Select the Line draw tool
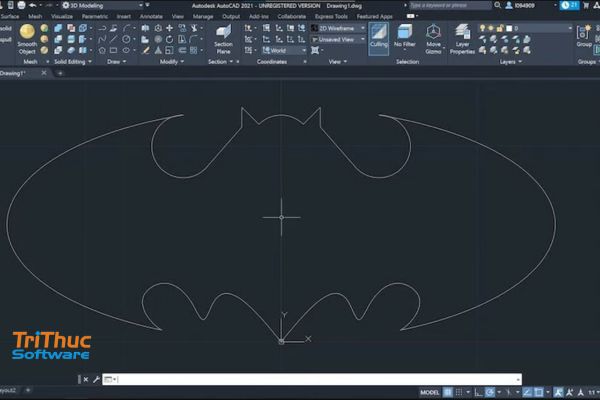 coord(114,39)
